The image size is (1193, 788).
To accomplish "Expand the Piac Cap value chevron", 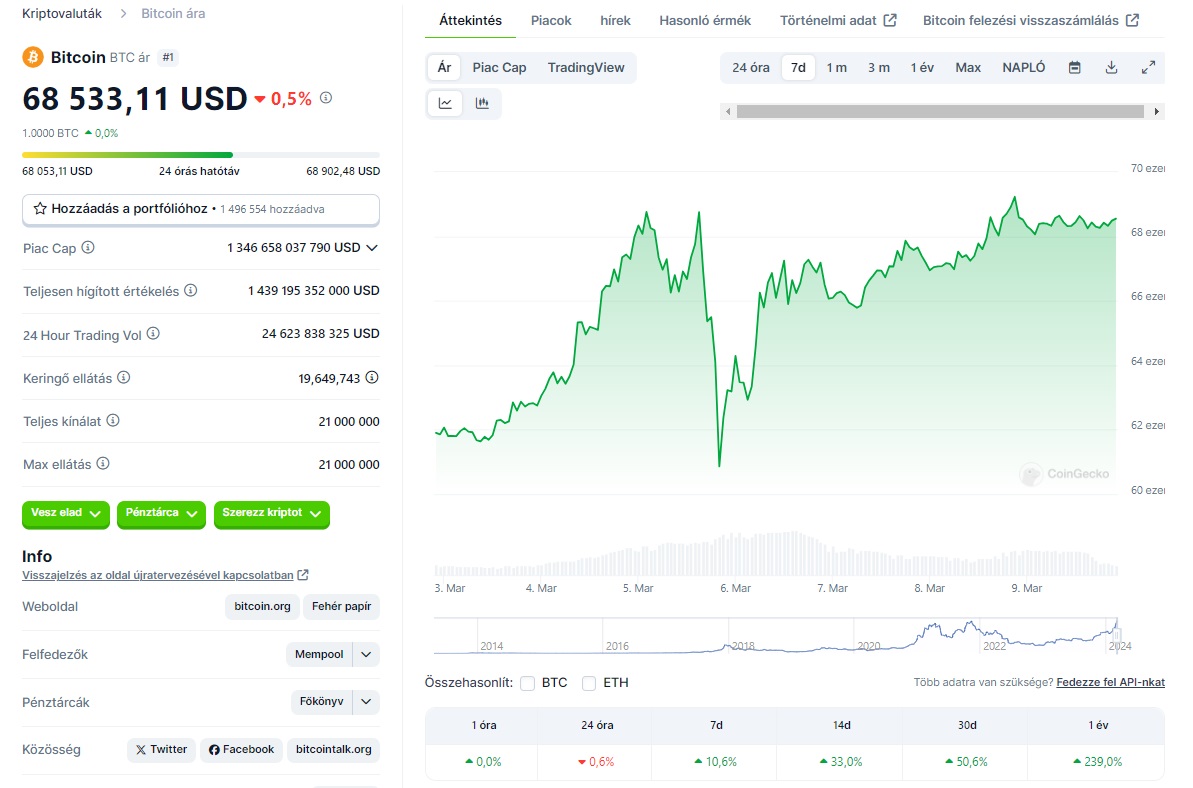I will (x=372, y=248).
